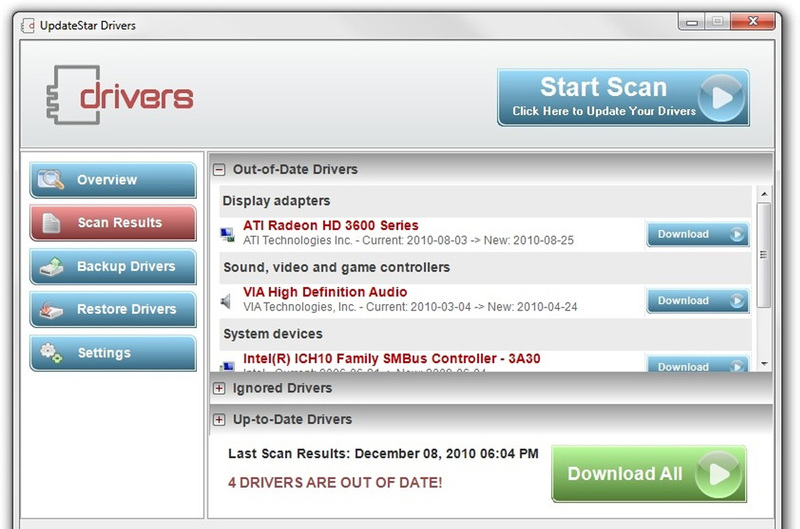The height and width of the screenshot is (529, 800).
Task: Click the Download All button
Action: [x=648, y=474]
